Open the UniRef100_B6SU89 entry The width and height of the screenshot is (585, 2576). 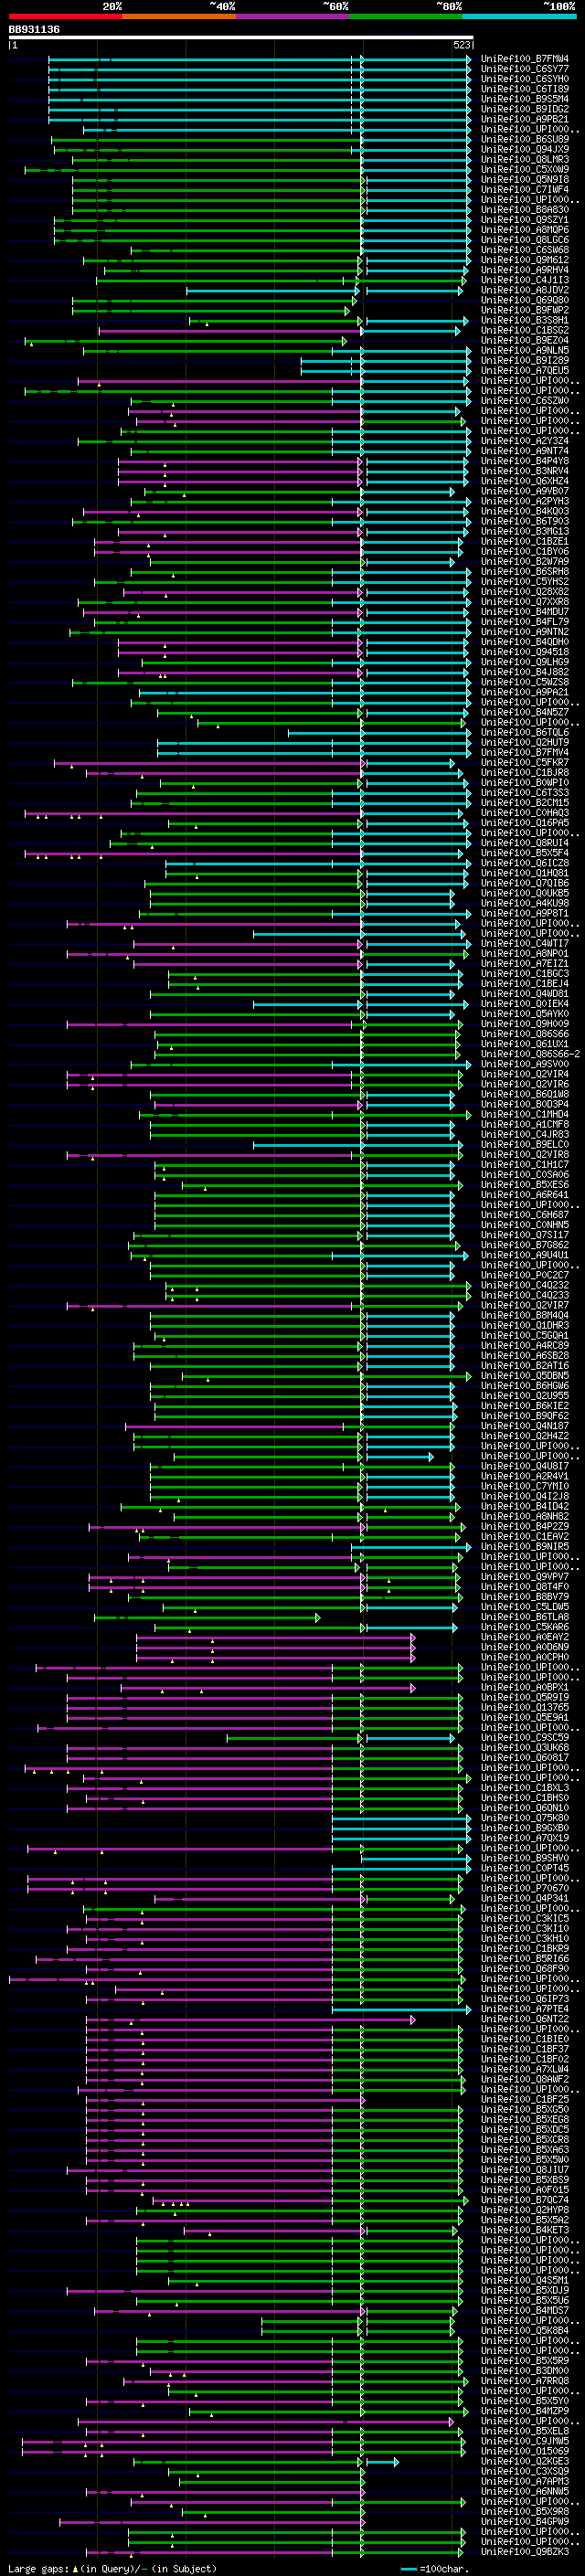pos(525,139)
